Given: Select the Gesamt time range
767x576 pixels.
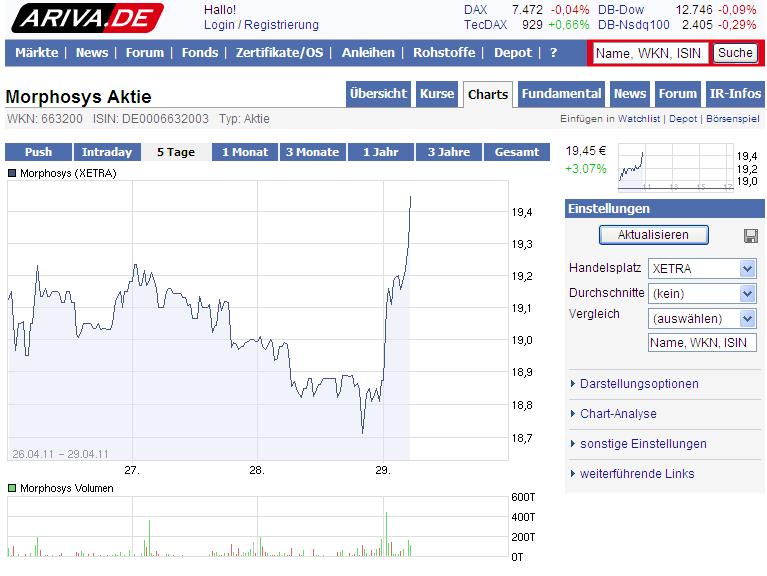Looking at the screenshot, I should (517, 152).
